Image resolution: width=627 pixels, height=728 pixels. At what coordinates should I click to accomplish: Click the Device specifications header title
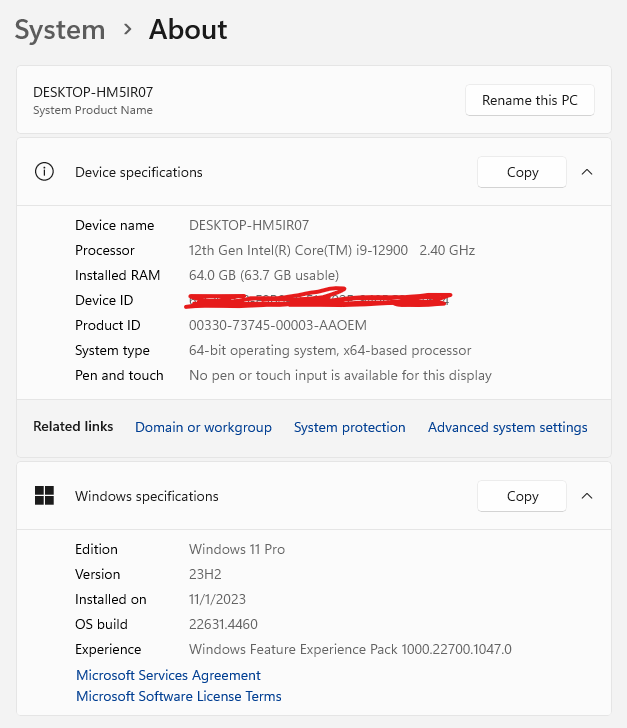(x=139, y=172)
